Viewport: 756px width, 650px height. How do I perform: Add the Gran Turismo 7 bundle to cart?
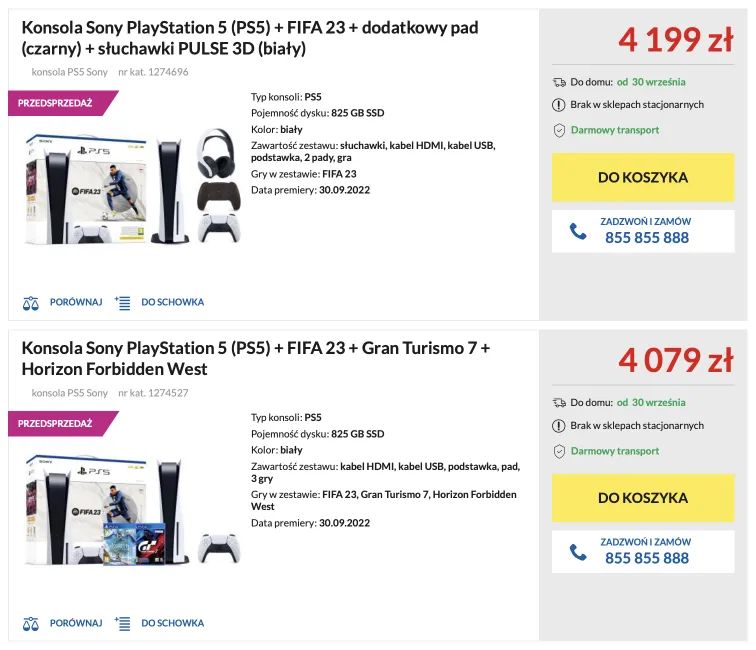tap(642, 498)
